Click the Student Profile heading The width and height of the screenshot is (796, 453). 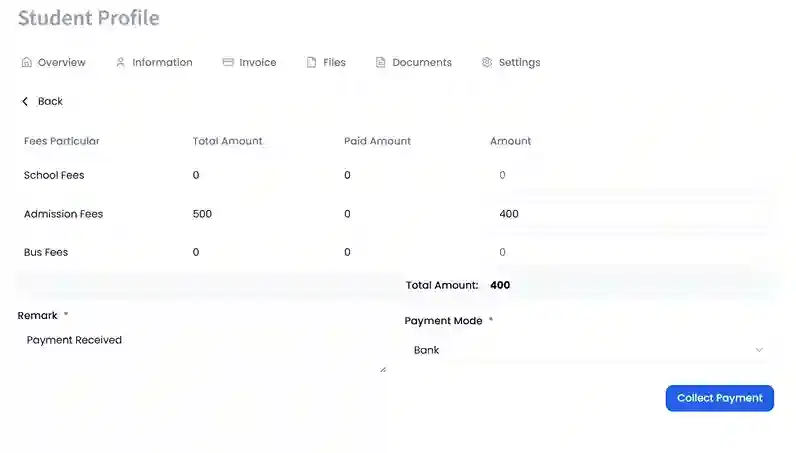point(89,18)
